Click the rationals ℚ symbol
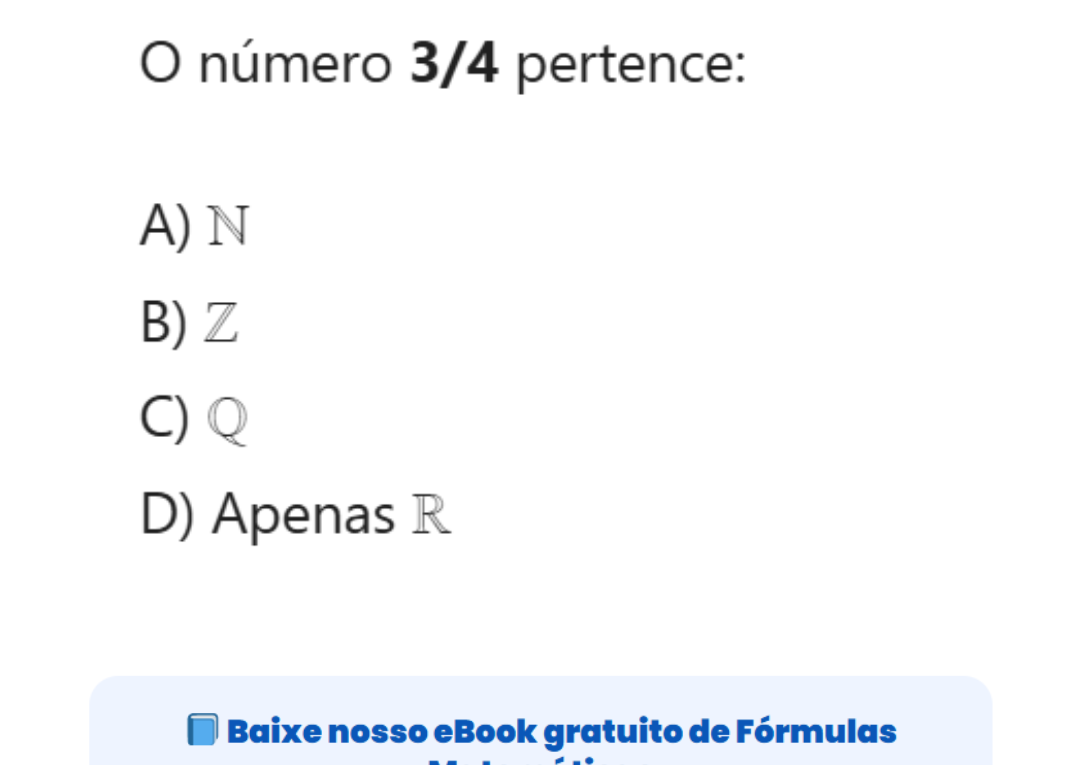Viewport: 1080px width, 765px height. pyautogui.click(x=227, y=420)
